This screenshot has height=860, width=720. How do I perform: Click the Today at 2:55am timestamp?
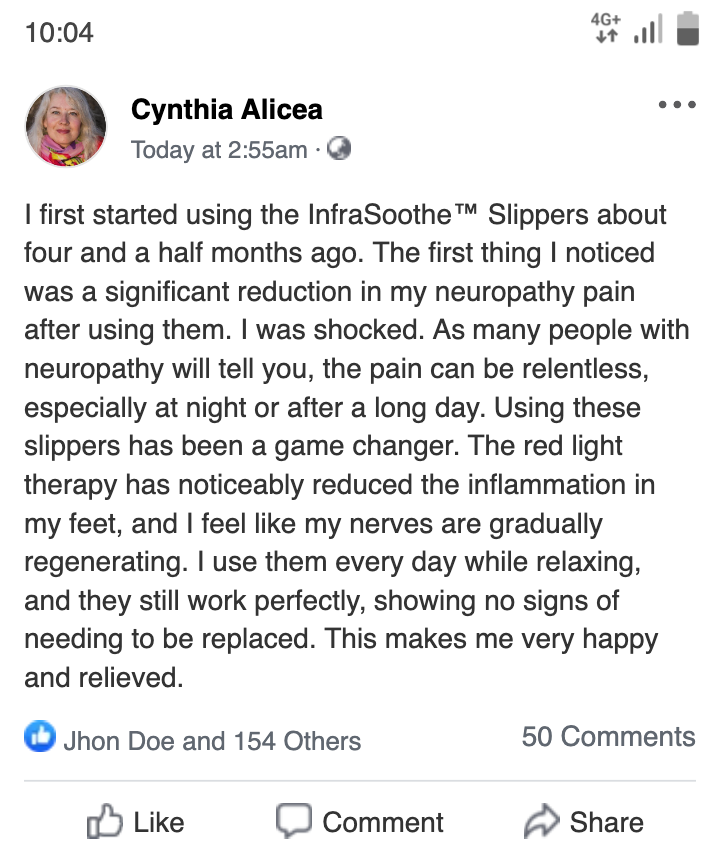coord(219,150)
